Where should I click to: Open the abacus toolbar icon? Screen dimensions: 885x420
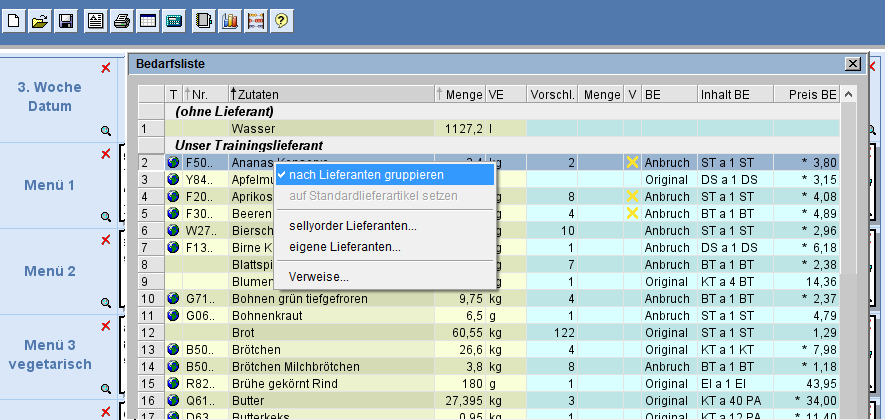(255, 20)
